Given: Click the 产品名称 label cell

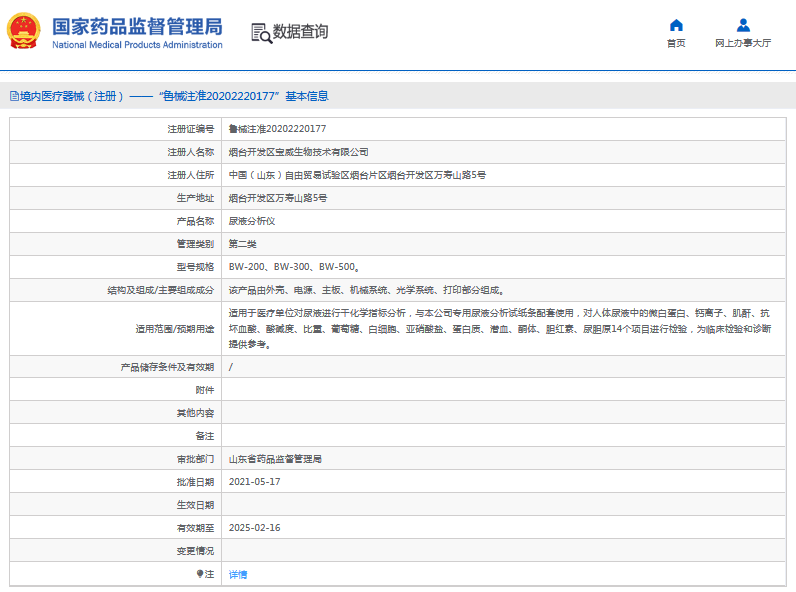Looking at the screenshot, I should pos(115,221).
